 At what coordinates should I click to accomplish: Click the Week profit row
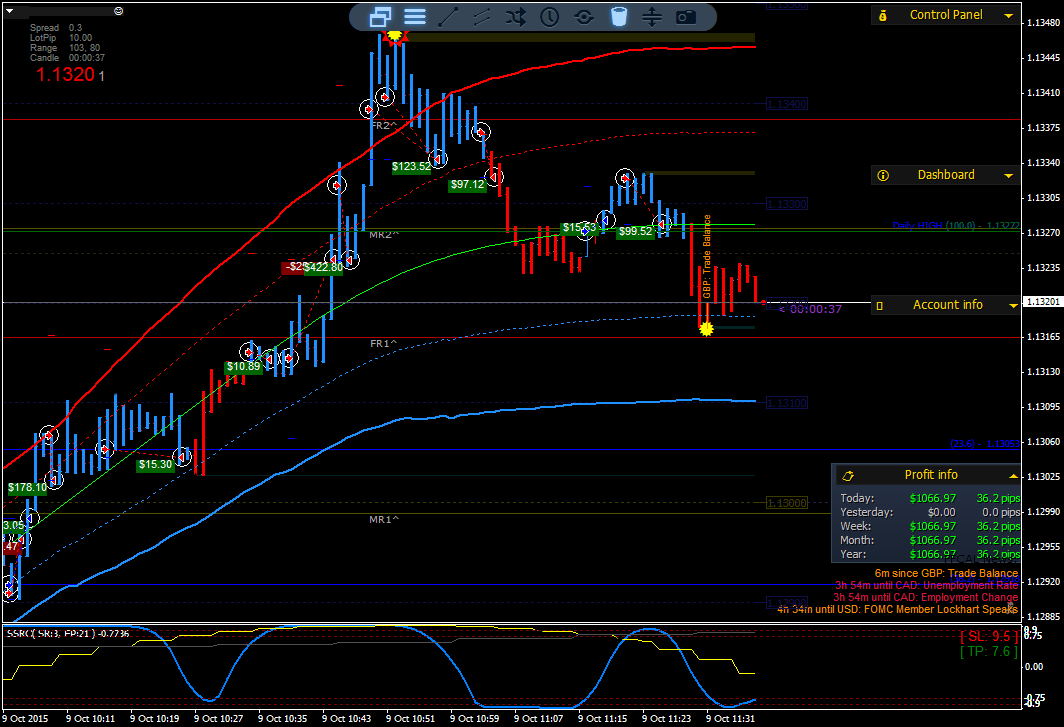930,526
